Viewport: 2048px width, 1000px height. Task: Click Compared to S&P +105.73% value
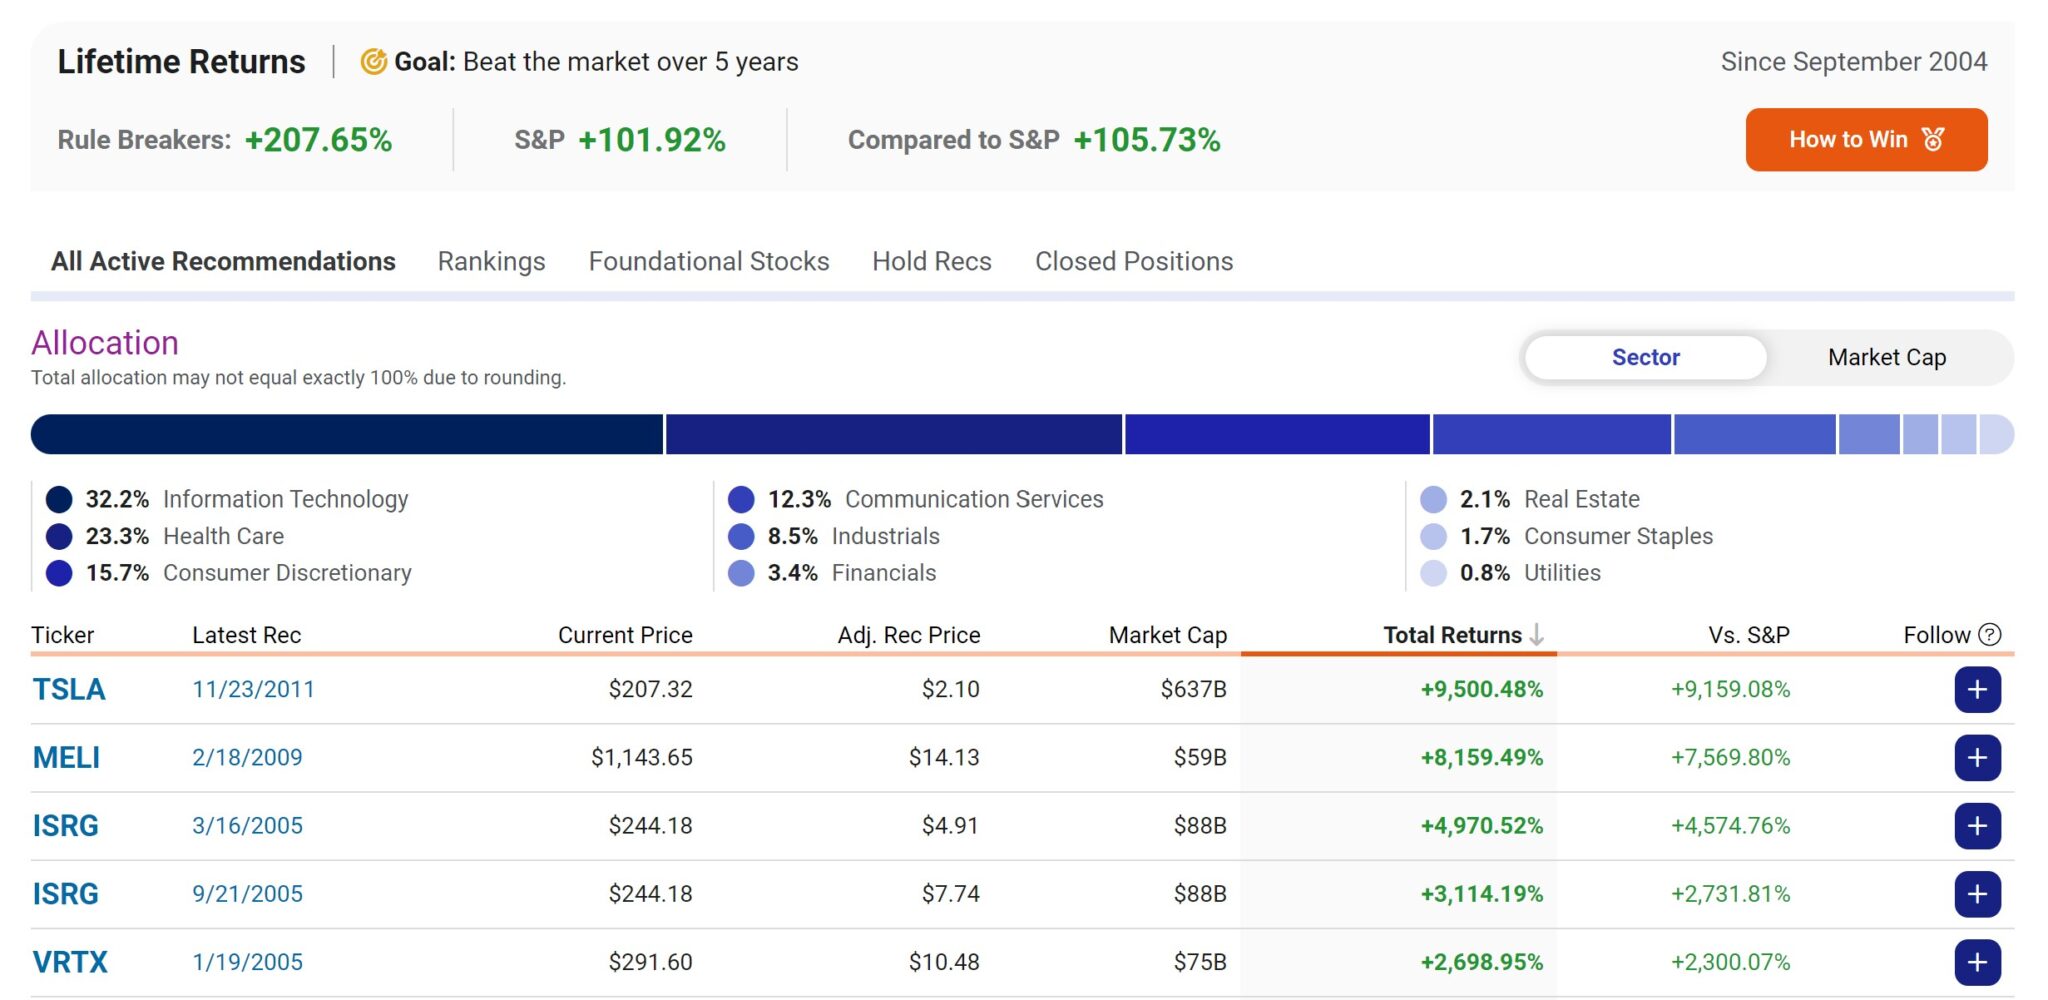click(x=1147, y=140)
